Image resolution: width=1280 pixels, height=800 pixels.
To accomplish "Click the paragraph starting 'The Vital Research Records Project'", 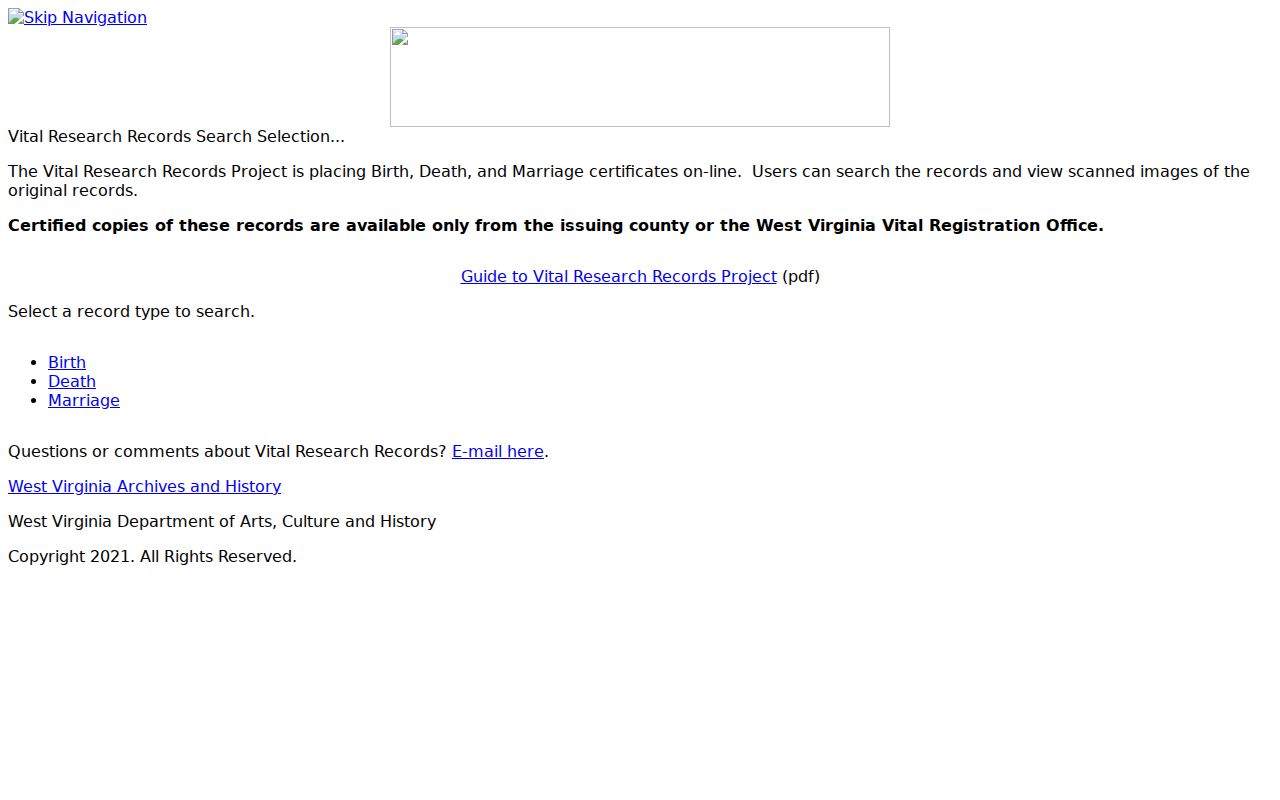I will [629, 181].
